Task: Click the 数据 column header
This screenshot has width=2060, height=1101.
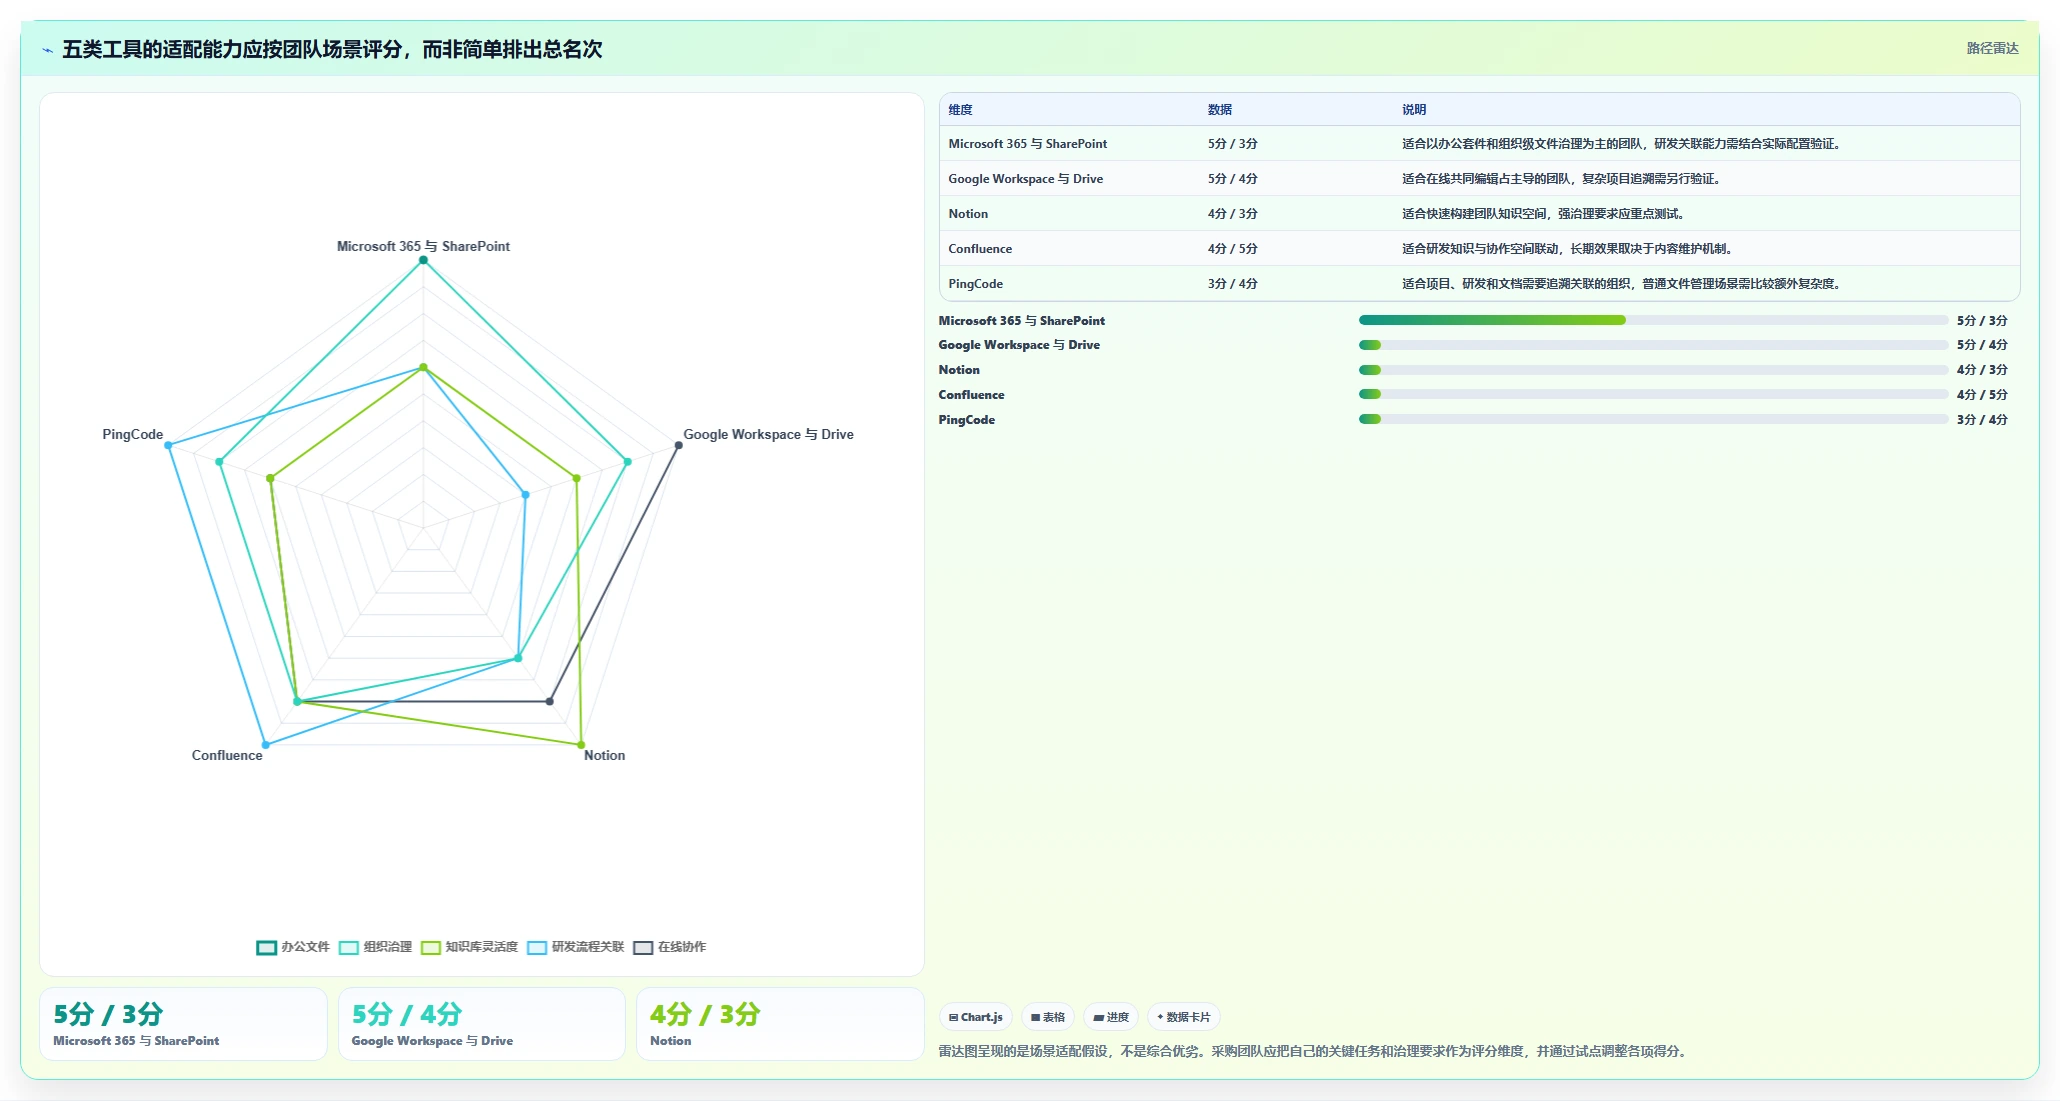Action: coord(1219,110)
